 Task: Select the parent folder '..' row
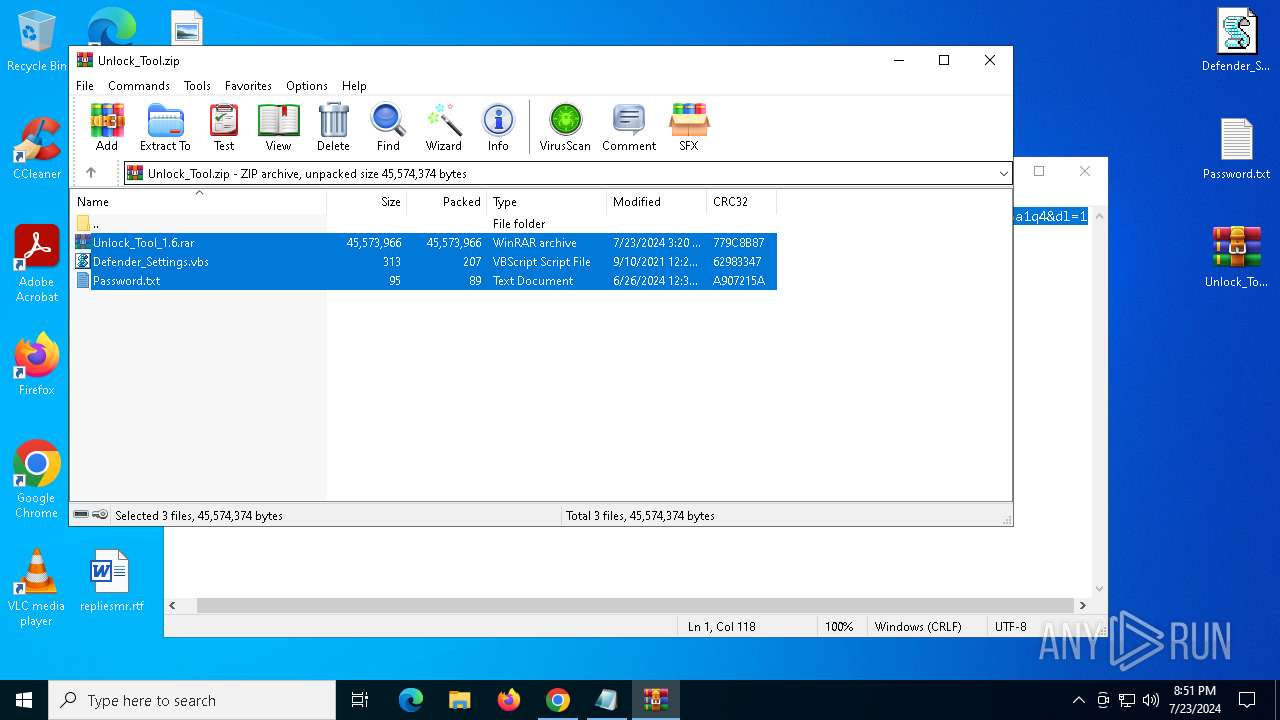coord(423,224)
